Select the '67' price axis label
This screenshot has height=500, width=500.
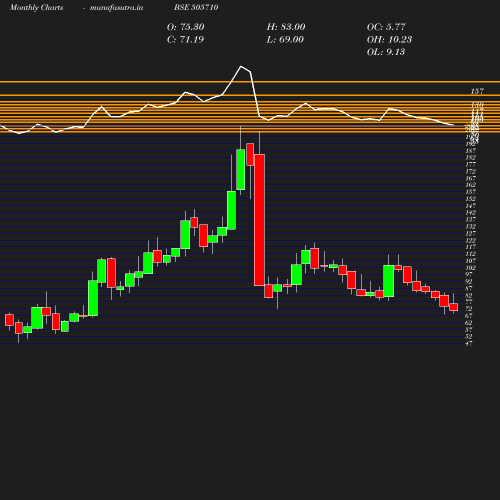(x=469, y=316)
